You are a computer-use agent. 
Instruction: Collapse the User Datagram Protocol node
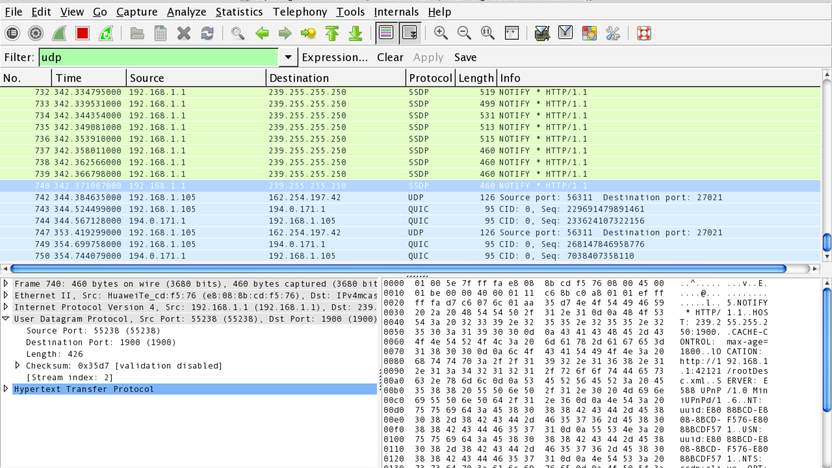6,319
